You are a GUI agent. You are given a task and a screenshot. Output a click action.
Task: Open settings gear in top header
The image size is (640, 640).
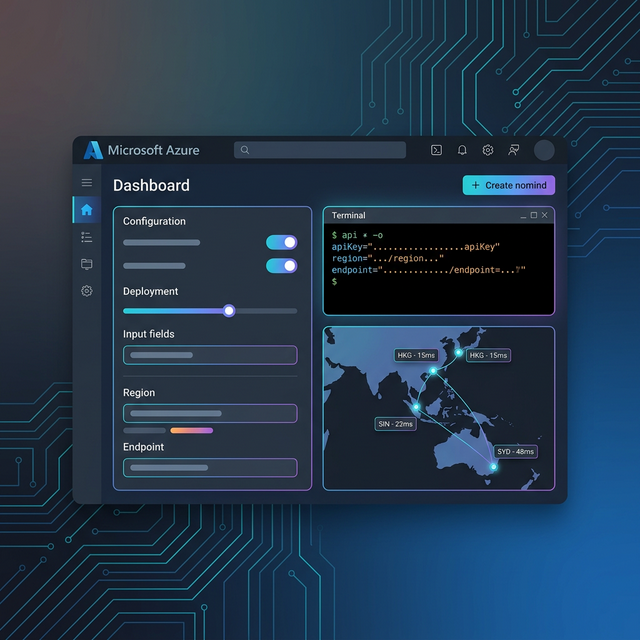pos(488,150)
